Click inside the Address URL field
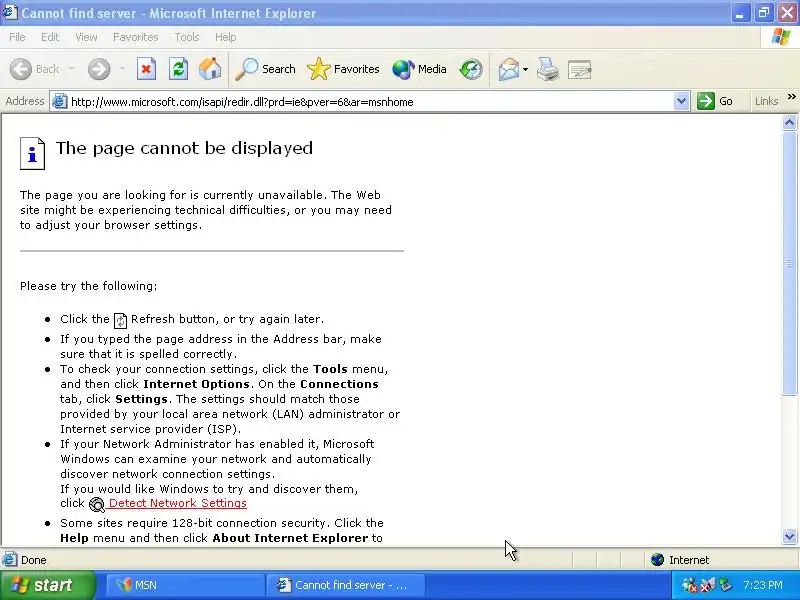Screen dimensions: 800x600 370,102
